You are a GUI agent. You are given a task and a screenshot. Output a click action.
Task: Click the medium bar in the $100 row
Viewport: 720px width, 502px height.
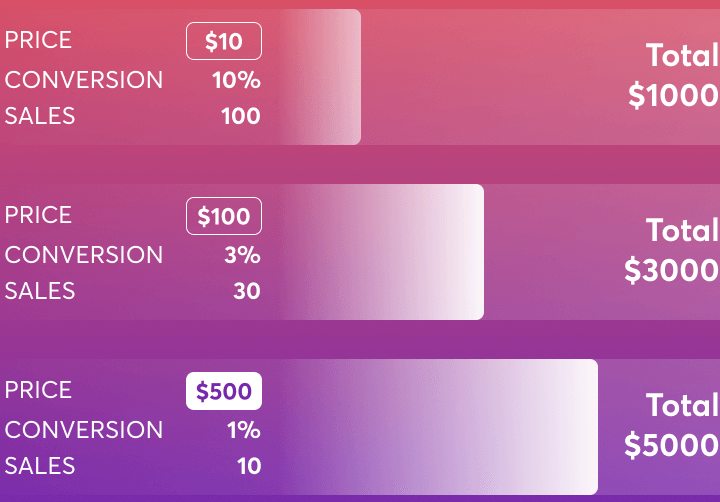click(x=400, y=252)
